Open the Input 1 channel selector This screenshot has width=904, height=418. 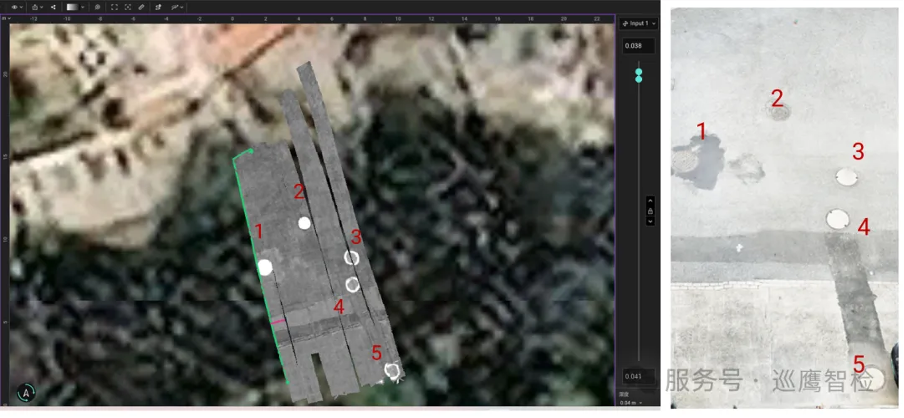tap(639, 22)
